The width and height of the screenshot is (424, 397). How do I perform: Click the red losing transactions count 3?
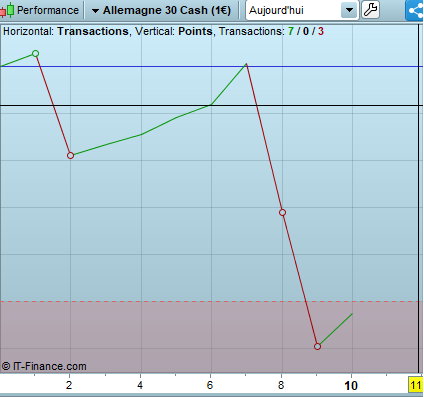(x=321, y=31)
